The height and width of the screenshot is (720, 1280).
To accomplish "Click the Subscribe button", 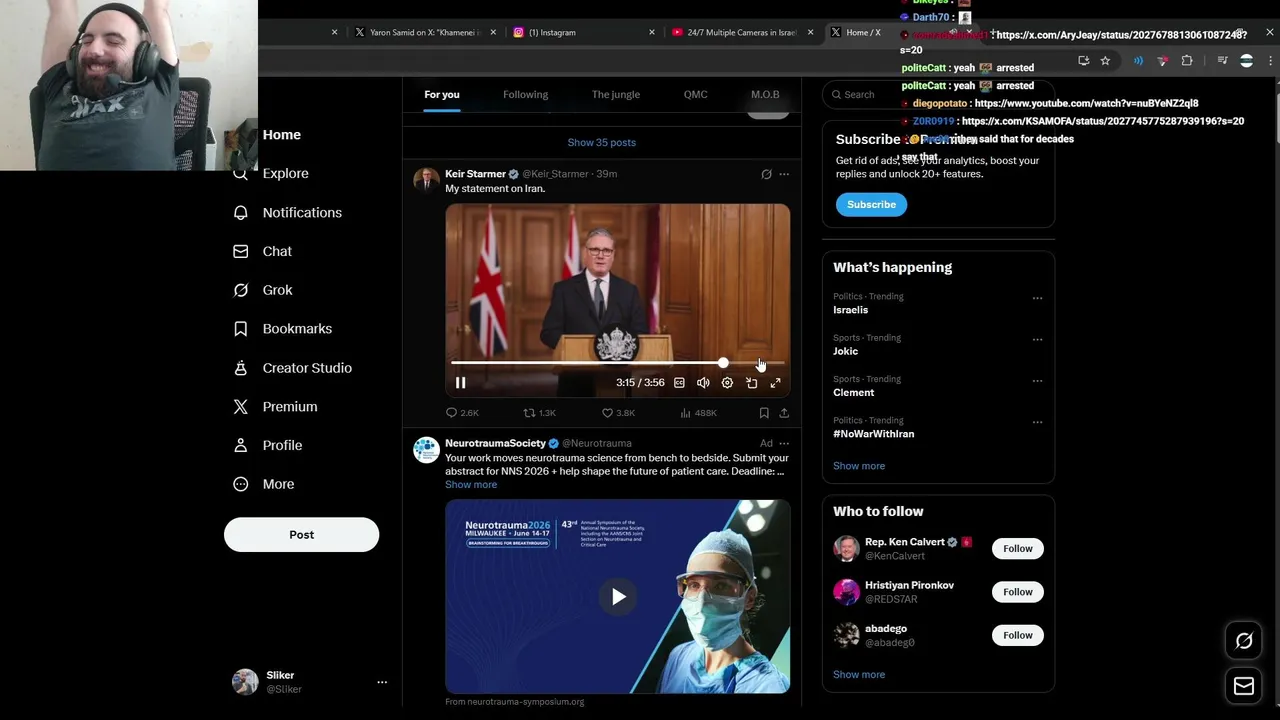I will [x=871, y=204].
